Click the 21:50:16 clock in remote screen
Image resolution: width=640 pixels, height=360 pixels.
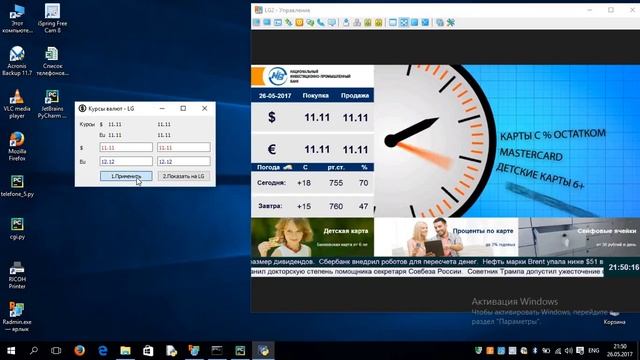pos(624,267)
